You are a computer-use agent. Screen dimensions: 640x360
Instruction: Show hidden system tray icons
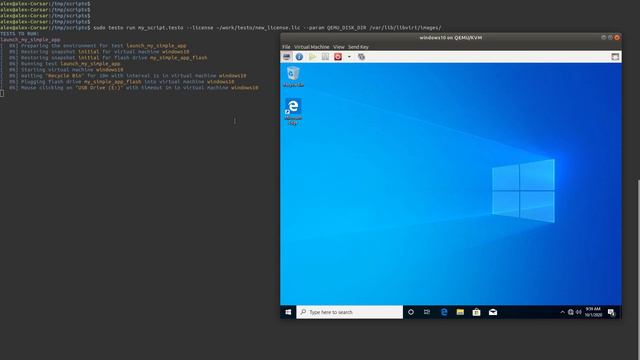pyautogui.click(x=562, y=312)
